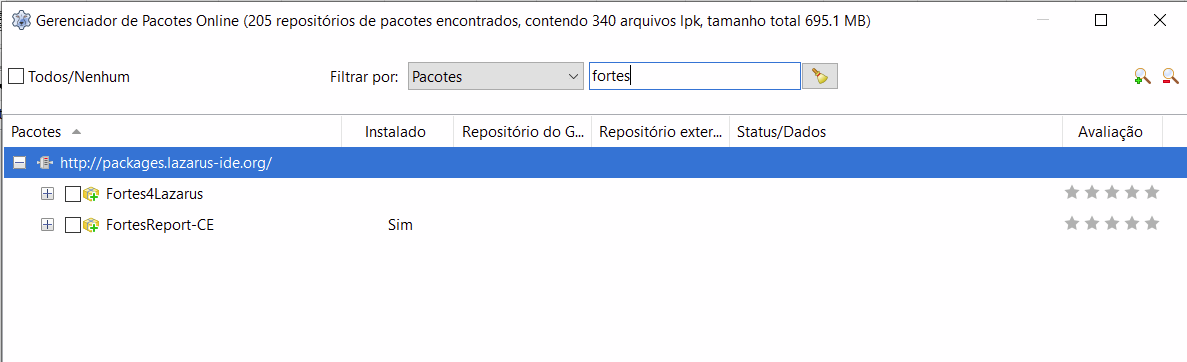Screen dimensions: 1187x362
Task: Expand the Fortes4Lazarus tree node
Action: coord(48,194)
